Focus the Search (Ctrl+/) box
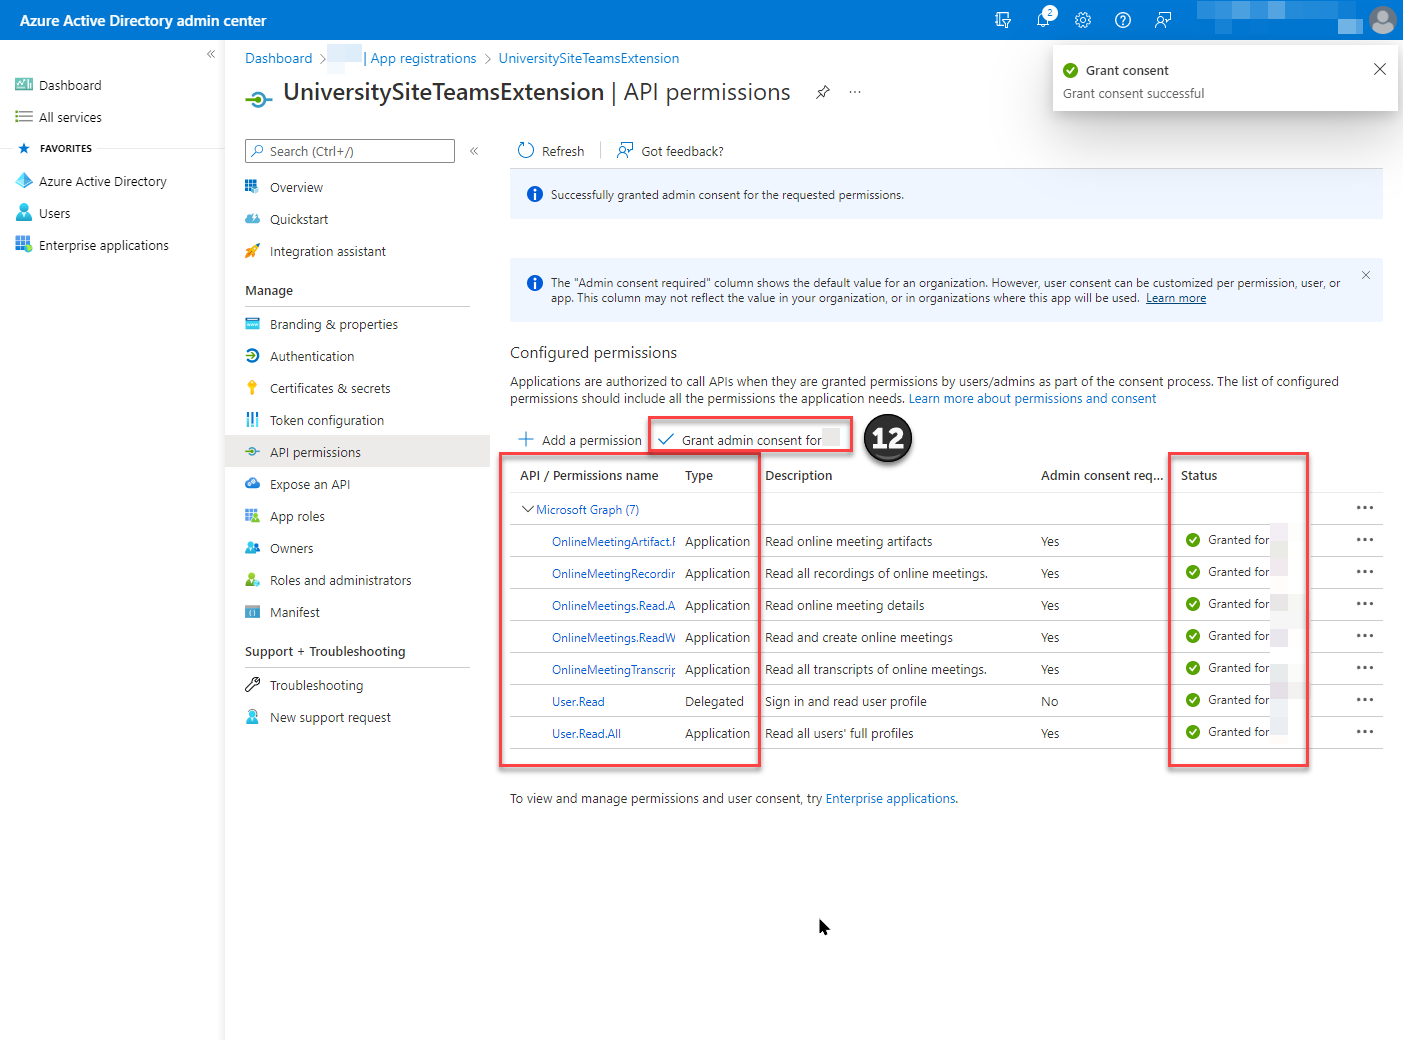Screen dimensions: 1403x1040 [350, 151]
